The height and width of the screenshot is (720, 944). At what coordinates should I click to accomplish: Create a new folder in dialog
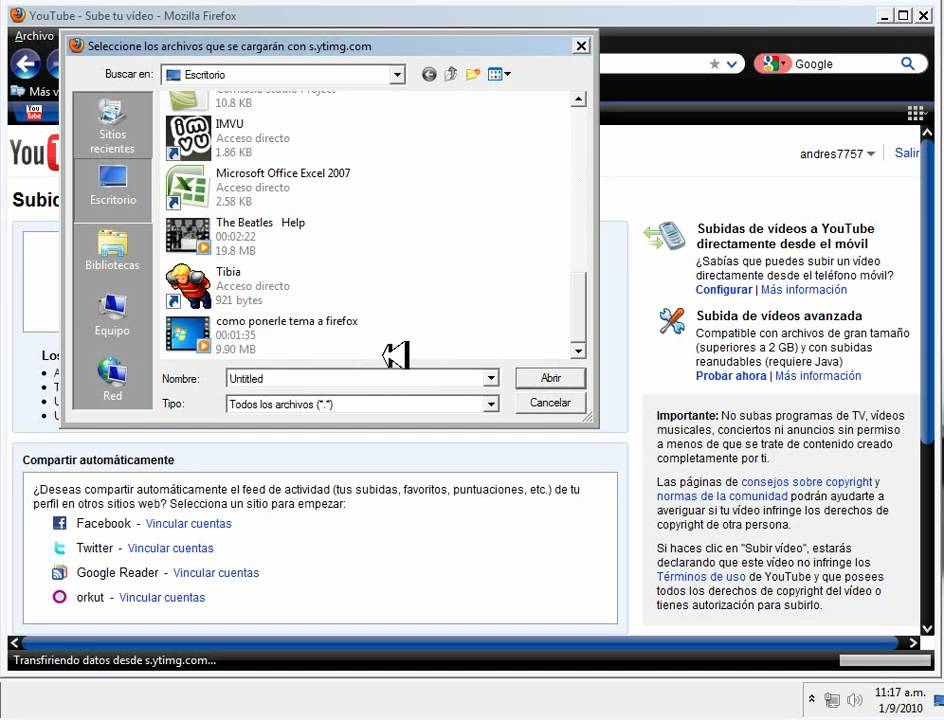click(x=473, y=75)
